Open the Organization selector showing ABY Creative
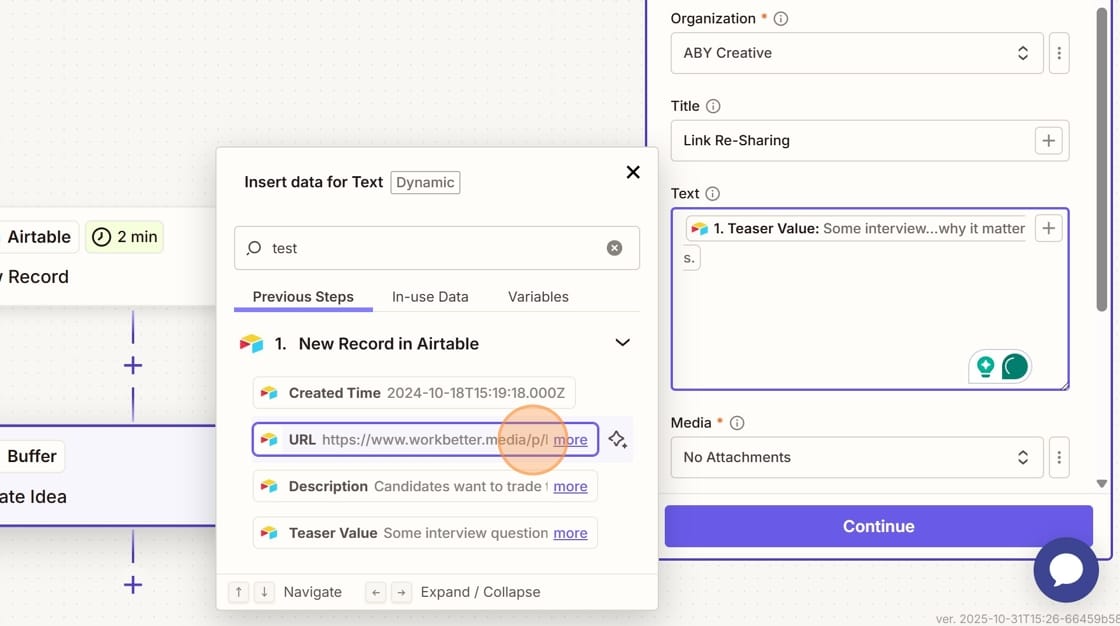 click(x=857, y=53)
